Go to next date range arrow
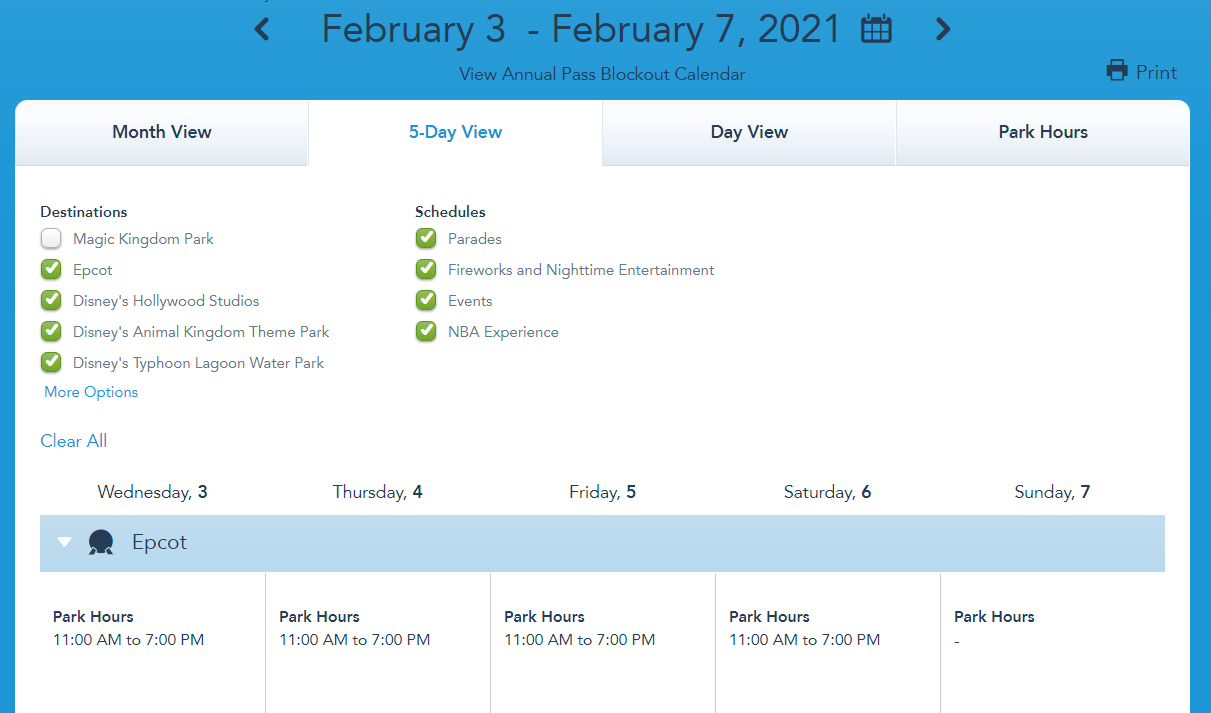The width and height of the screenshot is (1211, 713). pos(942,30)
